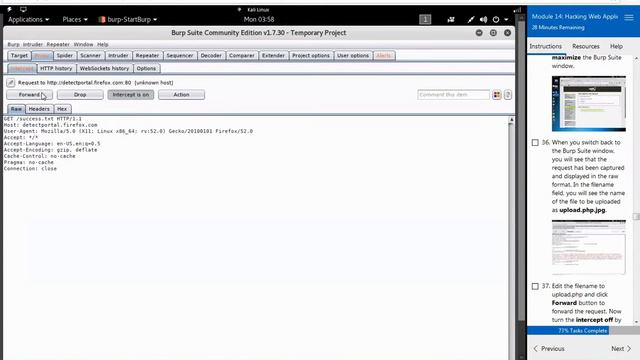Open the workspace switcher indicator
Viewport: 640px width, 360px height.
point(425,19)
